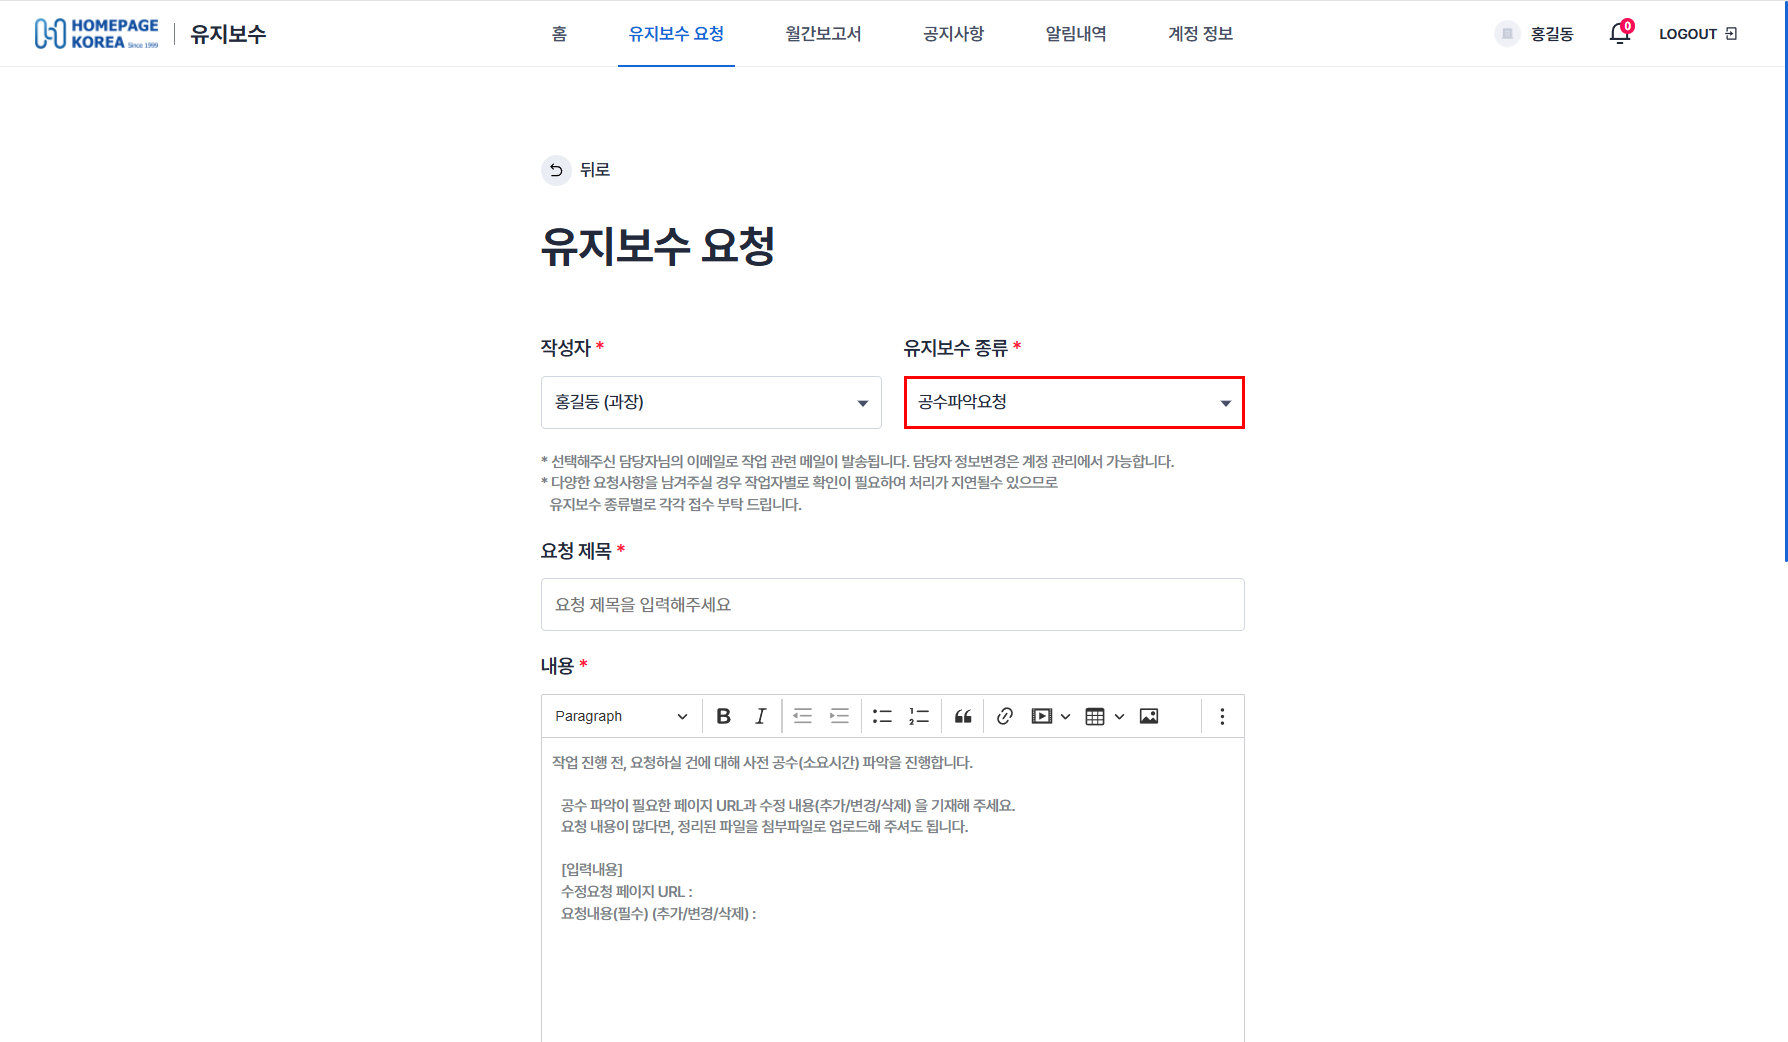Increase indent in the text editor
Screen dimensions: 1788x1042
click(839, 715)
